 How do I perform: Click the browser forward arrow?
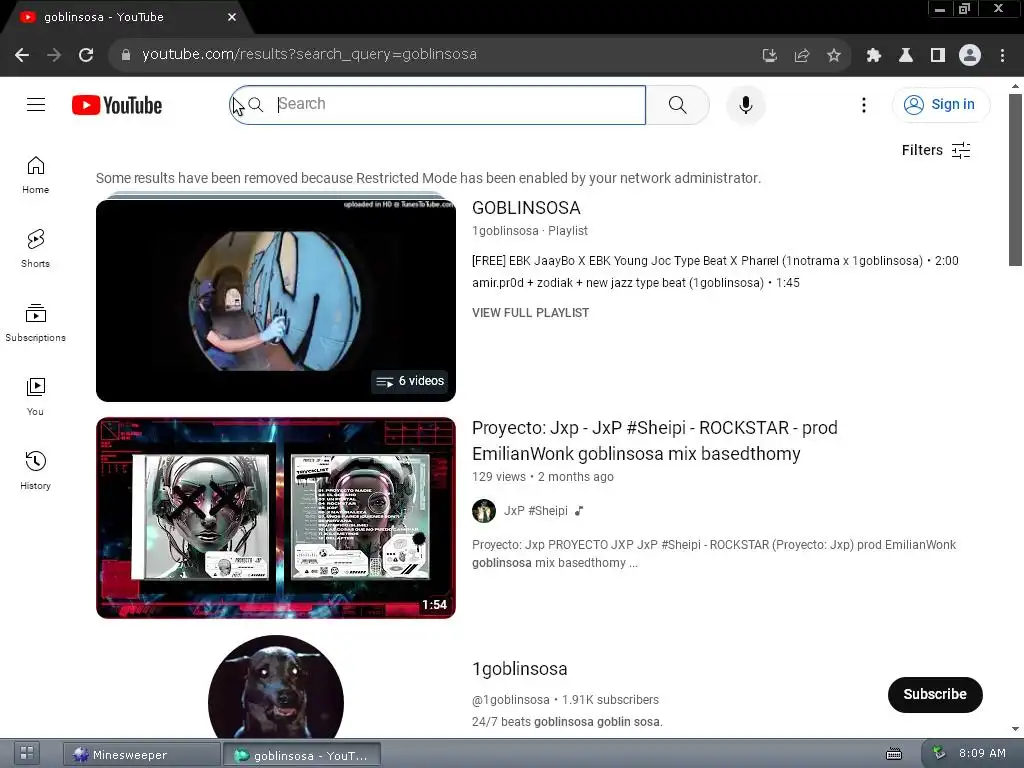[54, 55]
